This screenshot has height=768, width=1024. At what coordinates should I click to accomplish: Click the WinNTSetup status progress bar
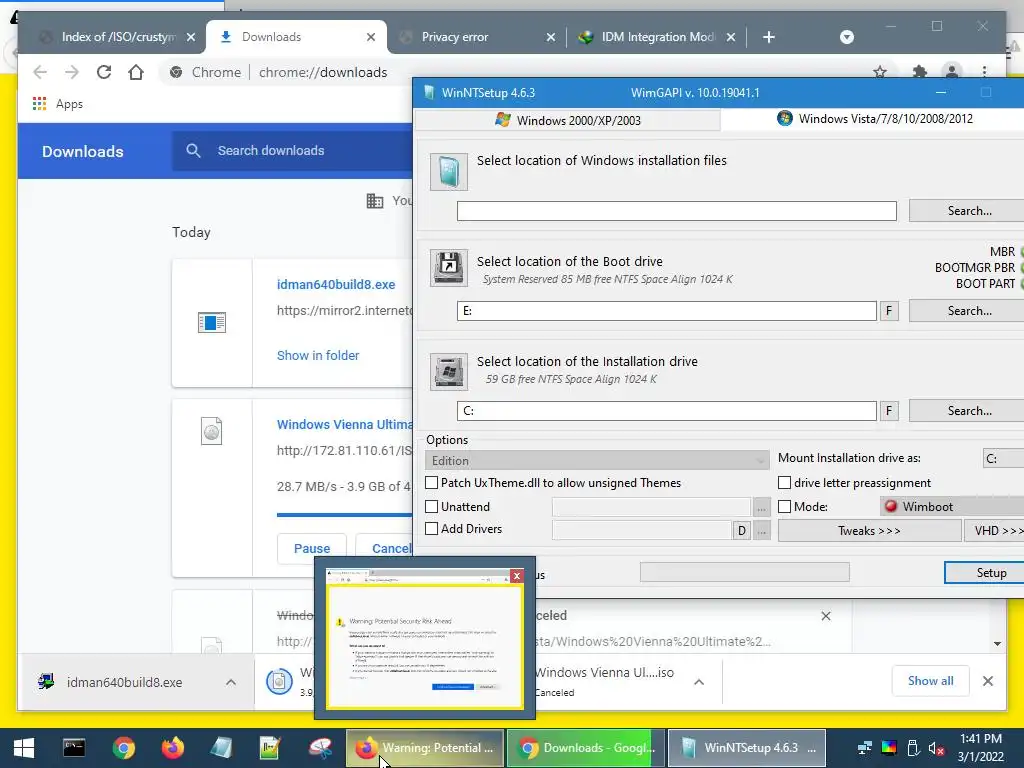[744, 573]
